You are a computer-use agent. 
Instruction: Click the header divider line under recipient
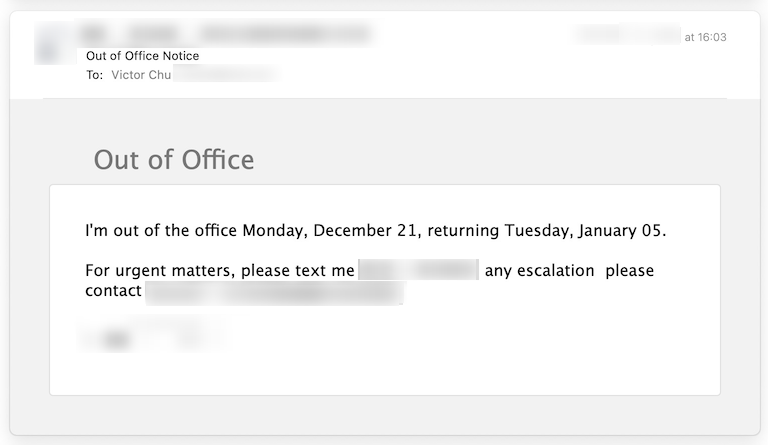(x=385, y=98)
